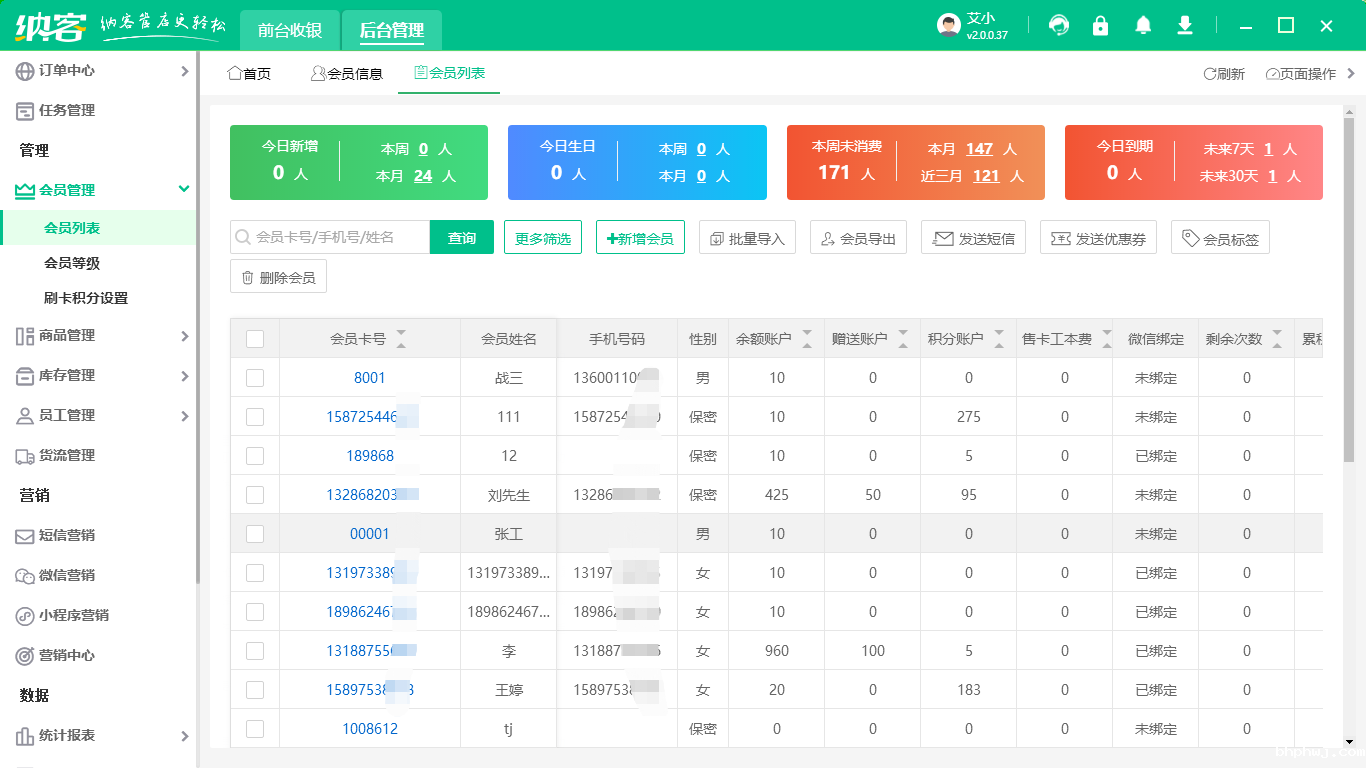Sort by 余额账户 column arrows

coord(807,338)
